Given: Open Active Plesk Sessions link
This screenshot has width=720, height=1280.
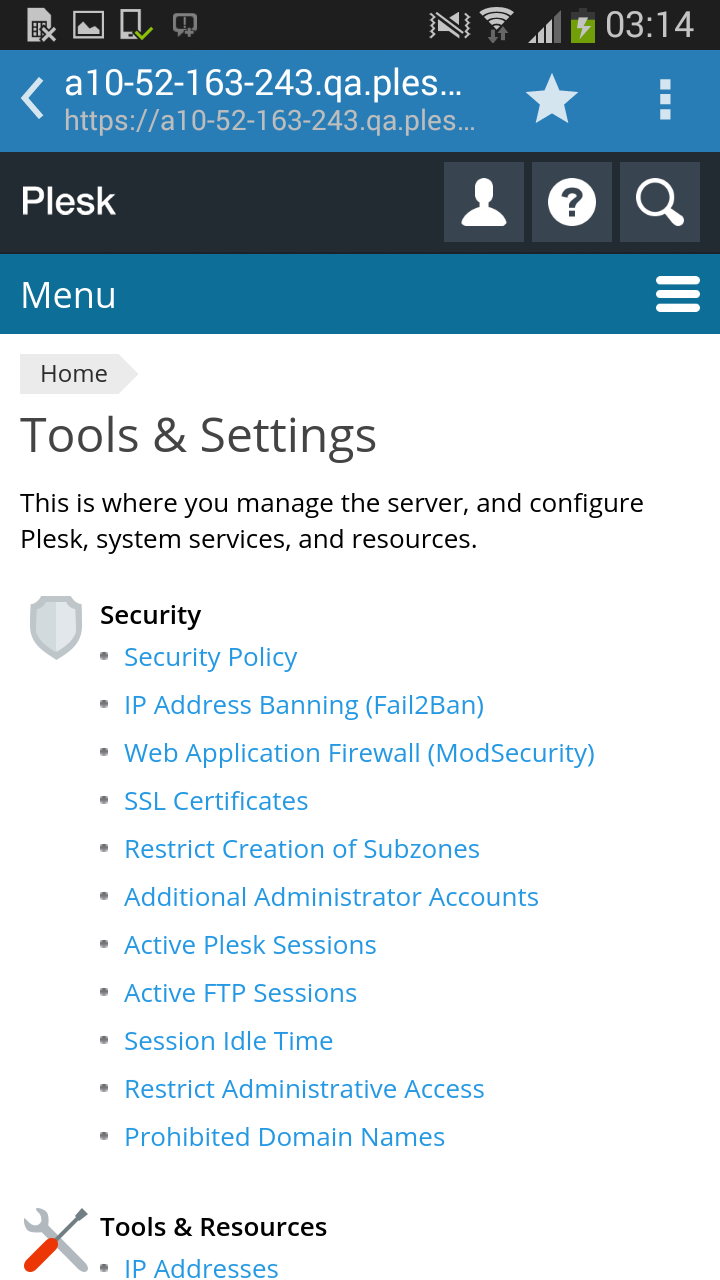Looking at the screenshot, I should (x=250, y=945).
